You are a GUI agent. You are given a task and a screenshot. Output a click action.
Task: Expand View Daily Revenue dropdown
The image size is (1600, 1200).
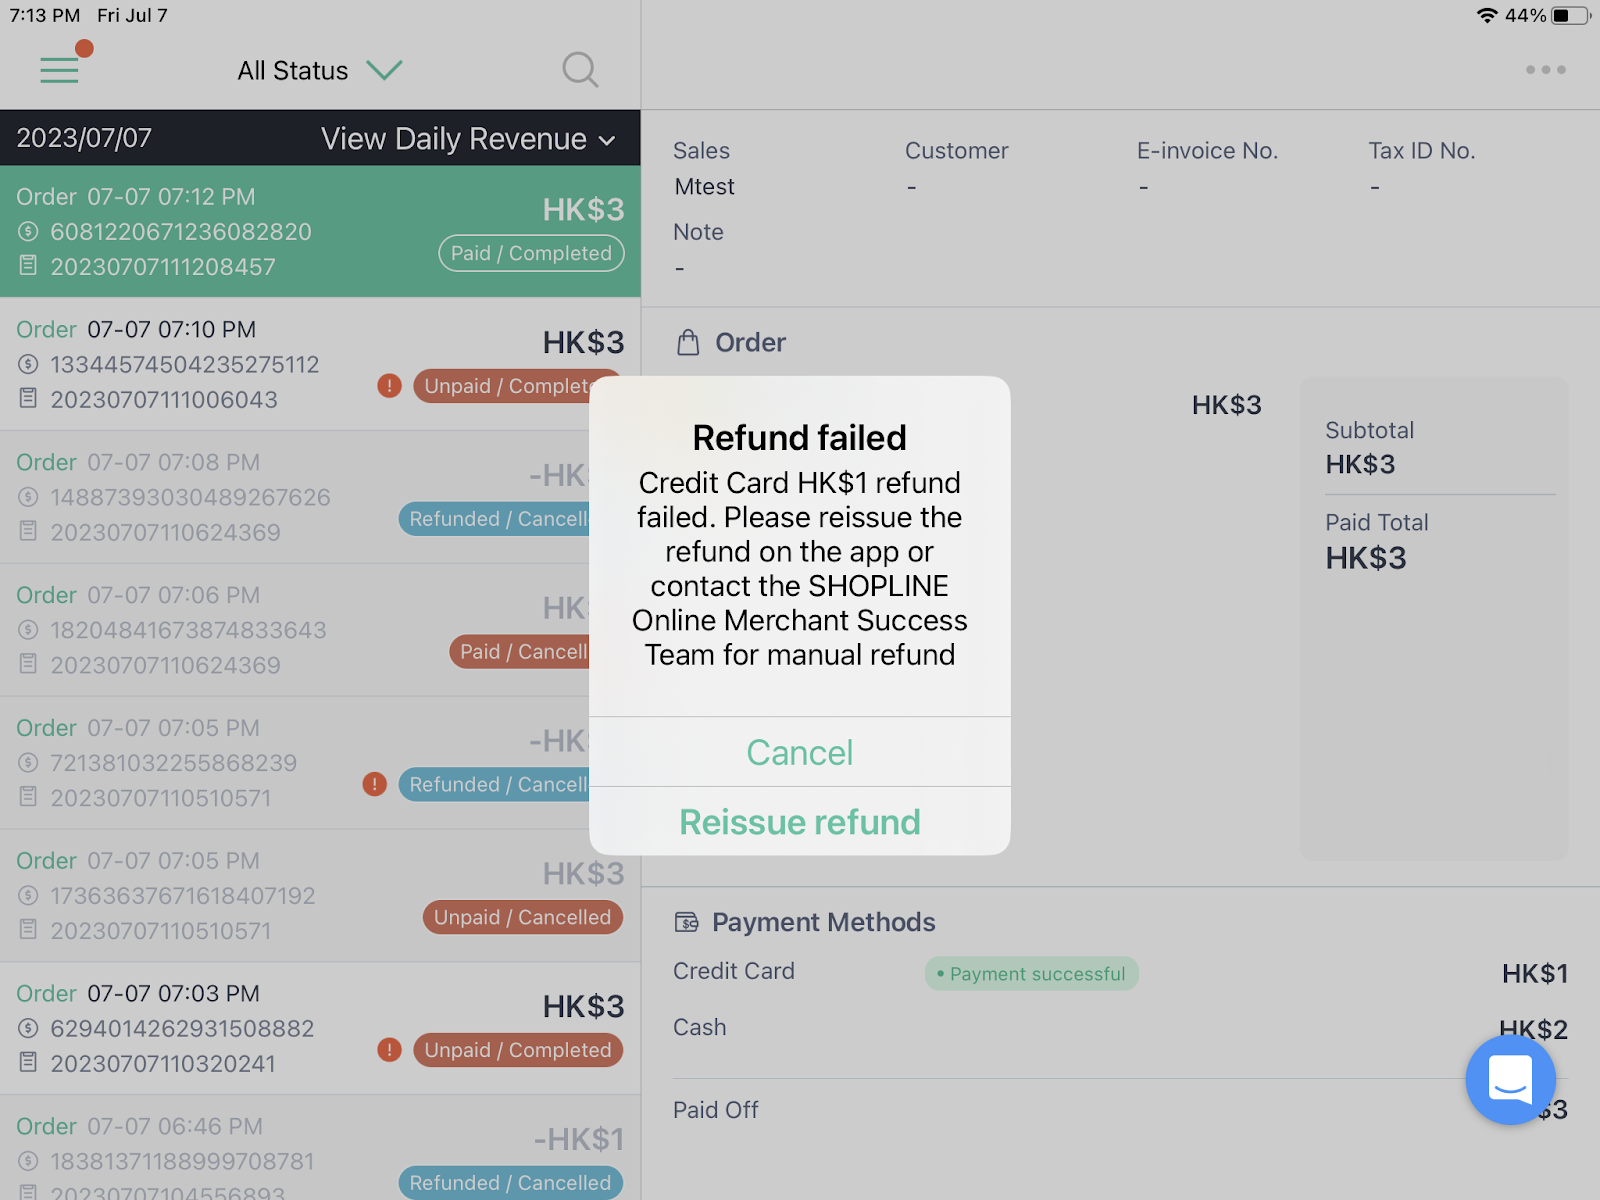(x=468, y=139)
